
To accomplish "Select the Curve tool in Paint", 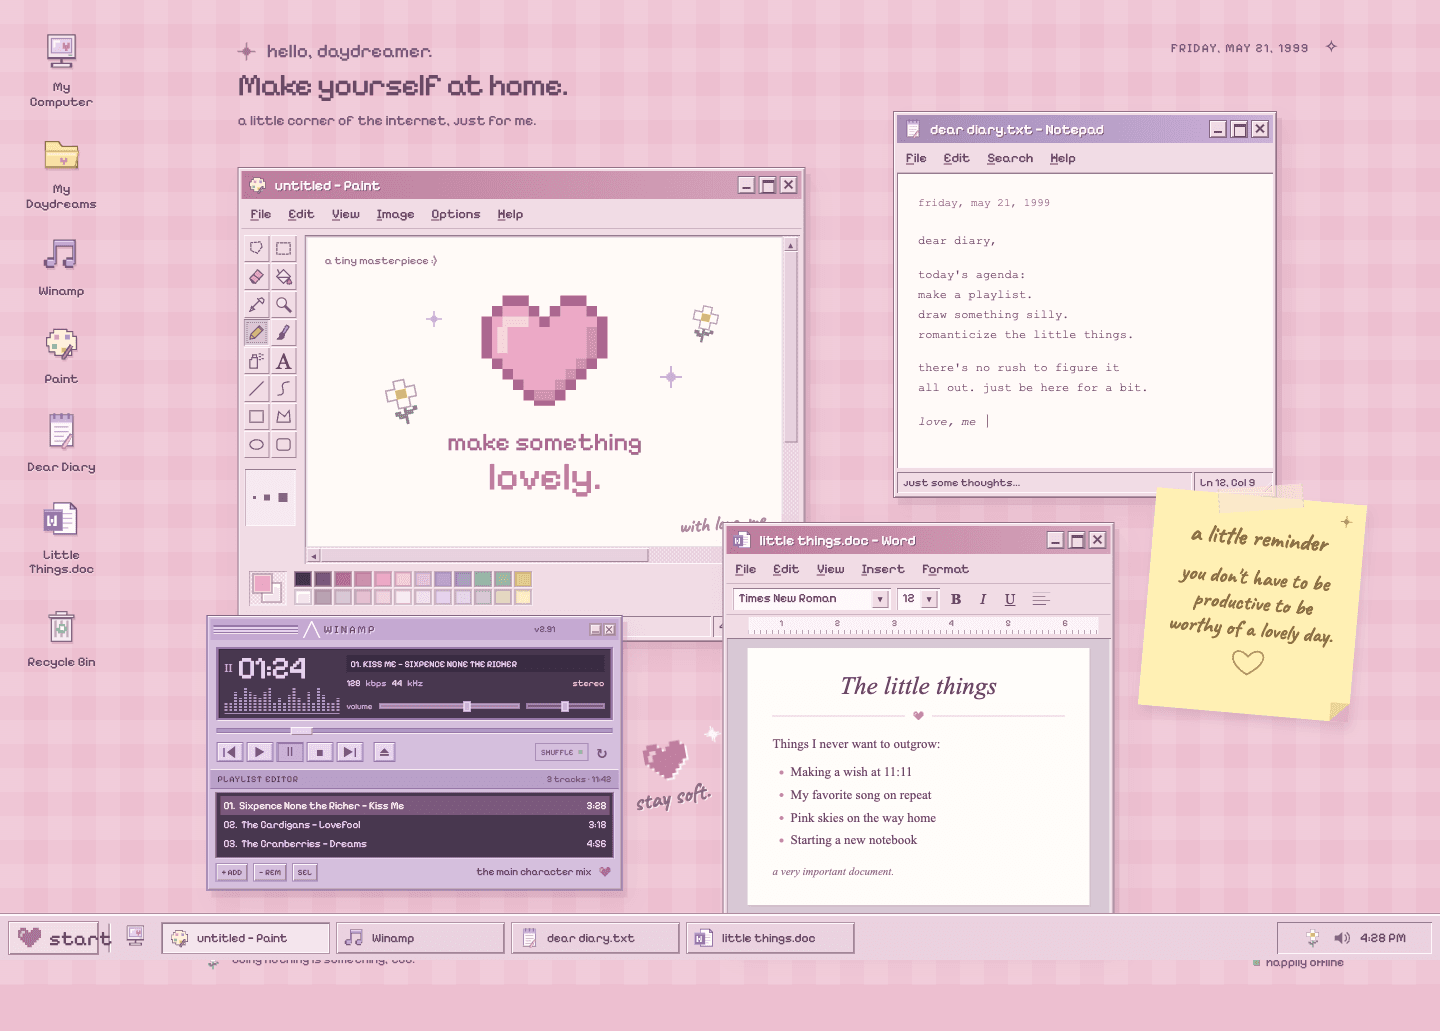I will (x=284, y=388).
